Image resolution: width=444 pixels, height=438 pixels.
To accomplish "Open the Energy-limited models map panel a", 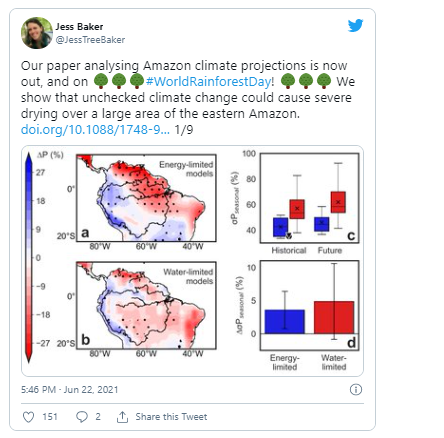I will coord(146,198).
